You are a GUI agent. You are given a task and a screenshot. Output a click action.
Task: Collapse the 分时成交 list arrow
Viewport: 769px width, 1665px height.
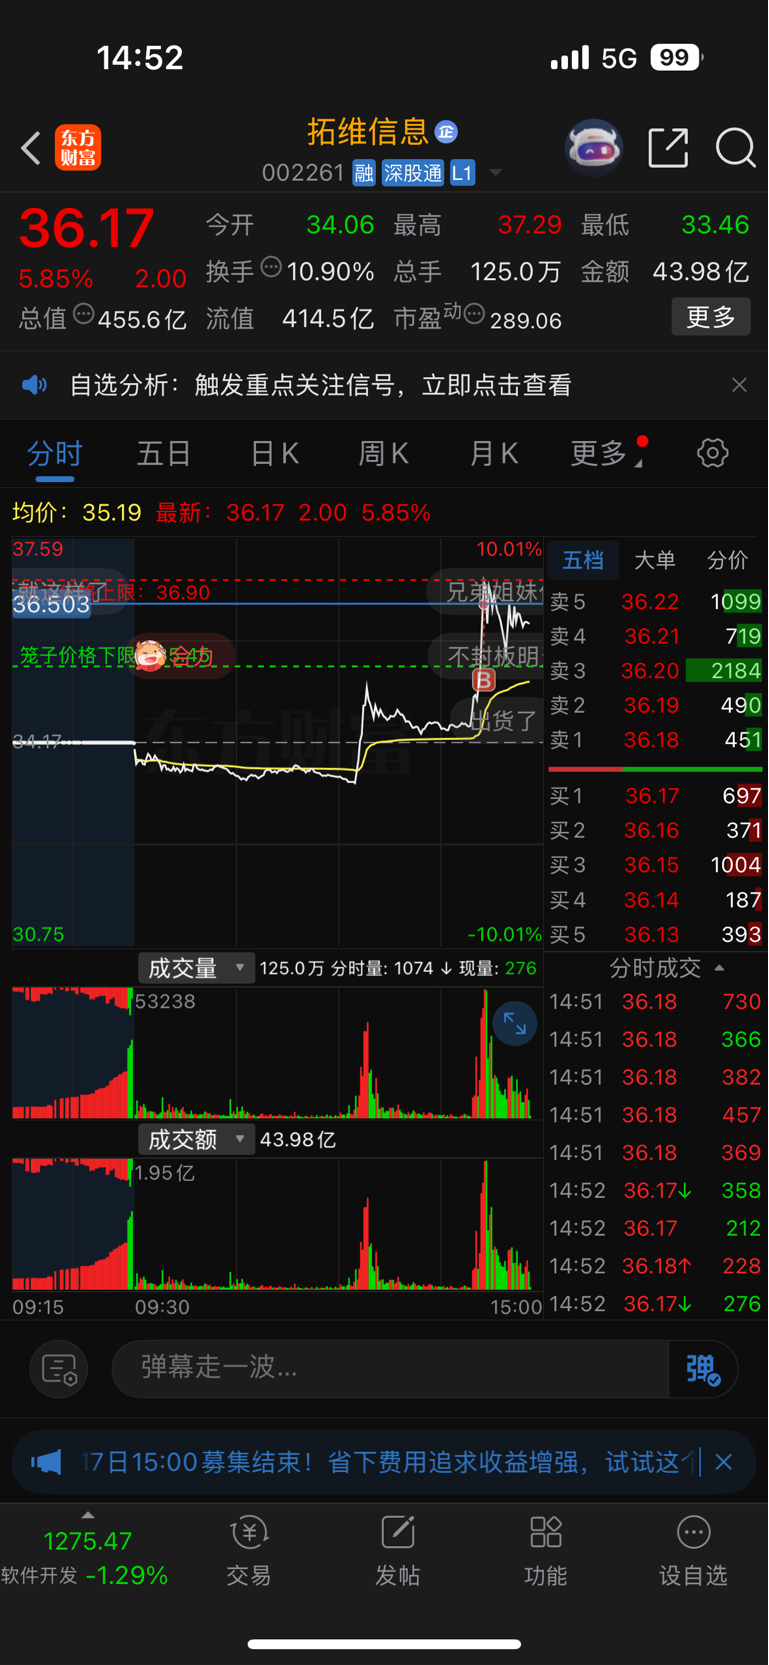[x=719, y=968]
